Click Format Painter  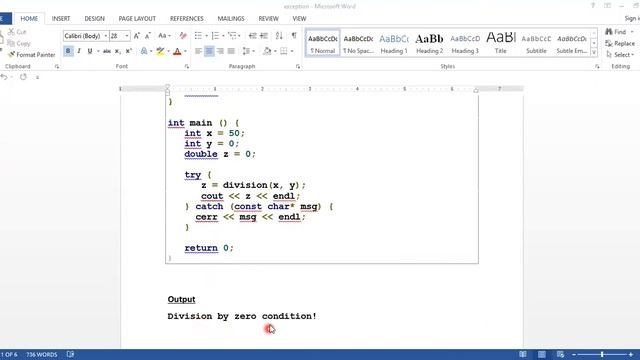point(31,54)
